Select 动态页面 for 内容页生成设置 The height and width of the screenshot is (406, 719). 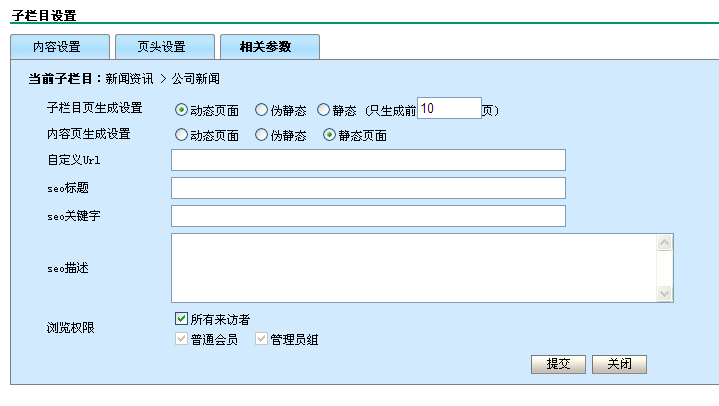click(x=181, y=135)
